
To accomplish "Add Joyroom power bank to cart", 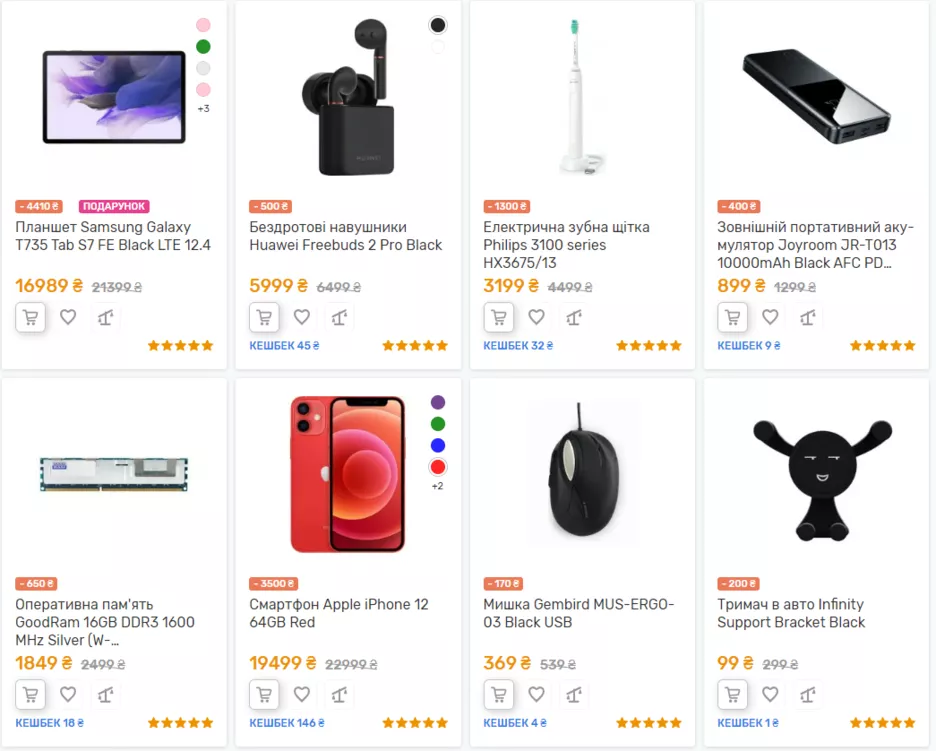I will [x=733, y=317].
